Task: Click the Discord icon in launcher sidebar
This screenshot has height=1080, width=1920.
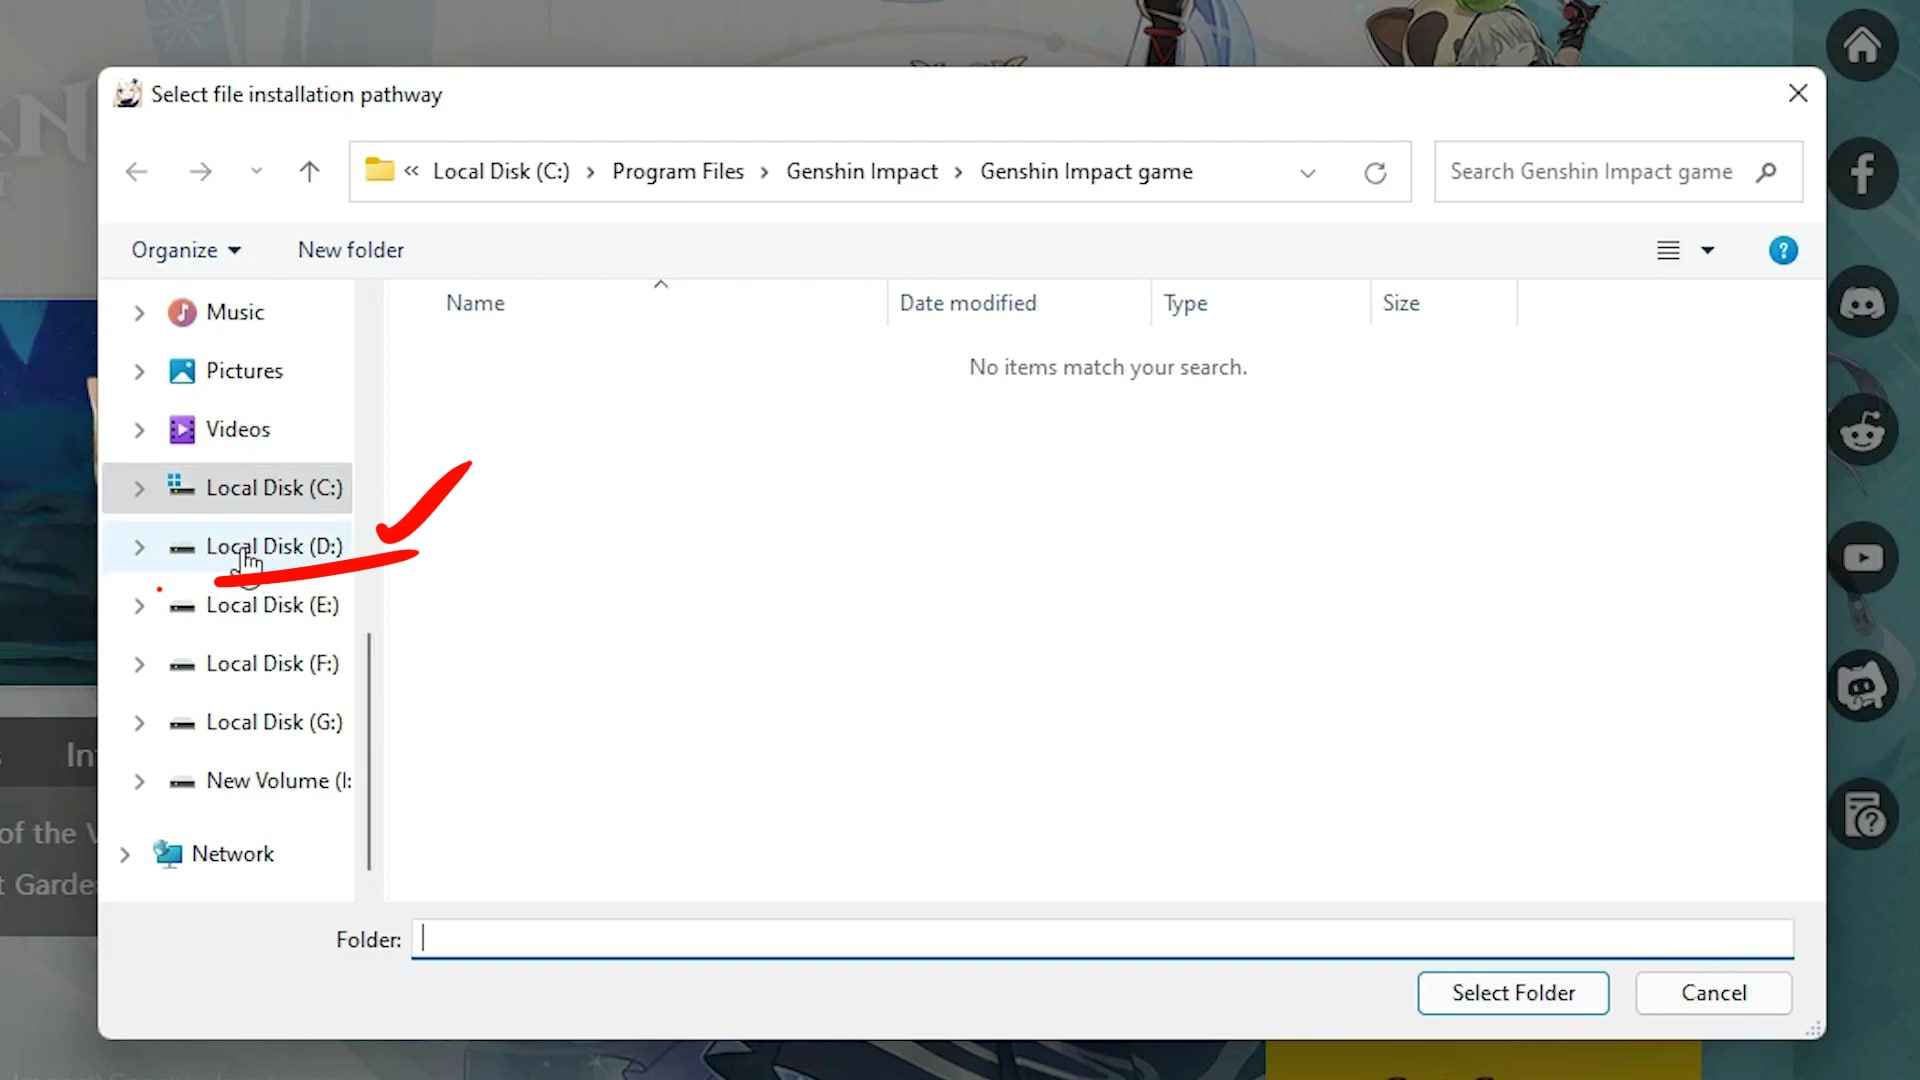Action: pos(1862,302)
